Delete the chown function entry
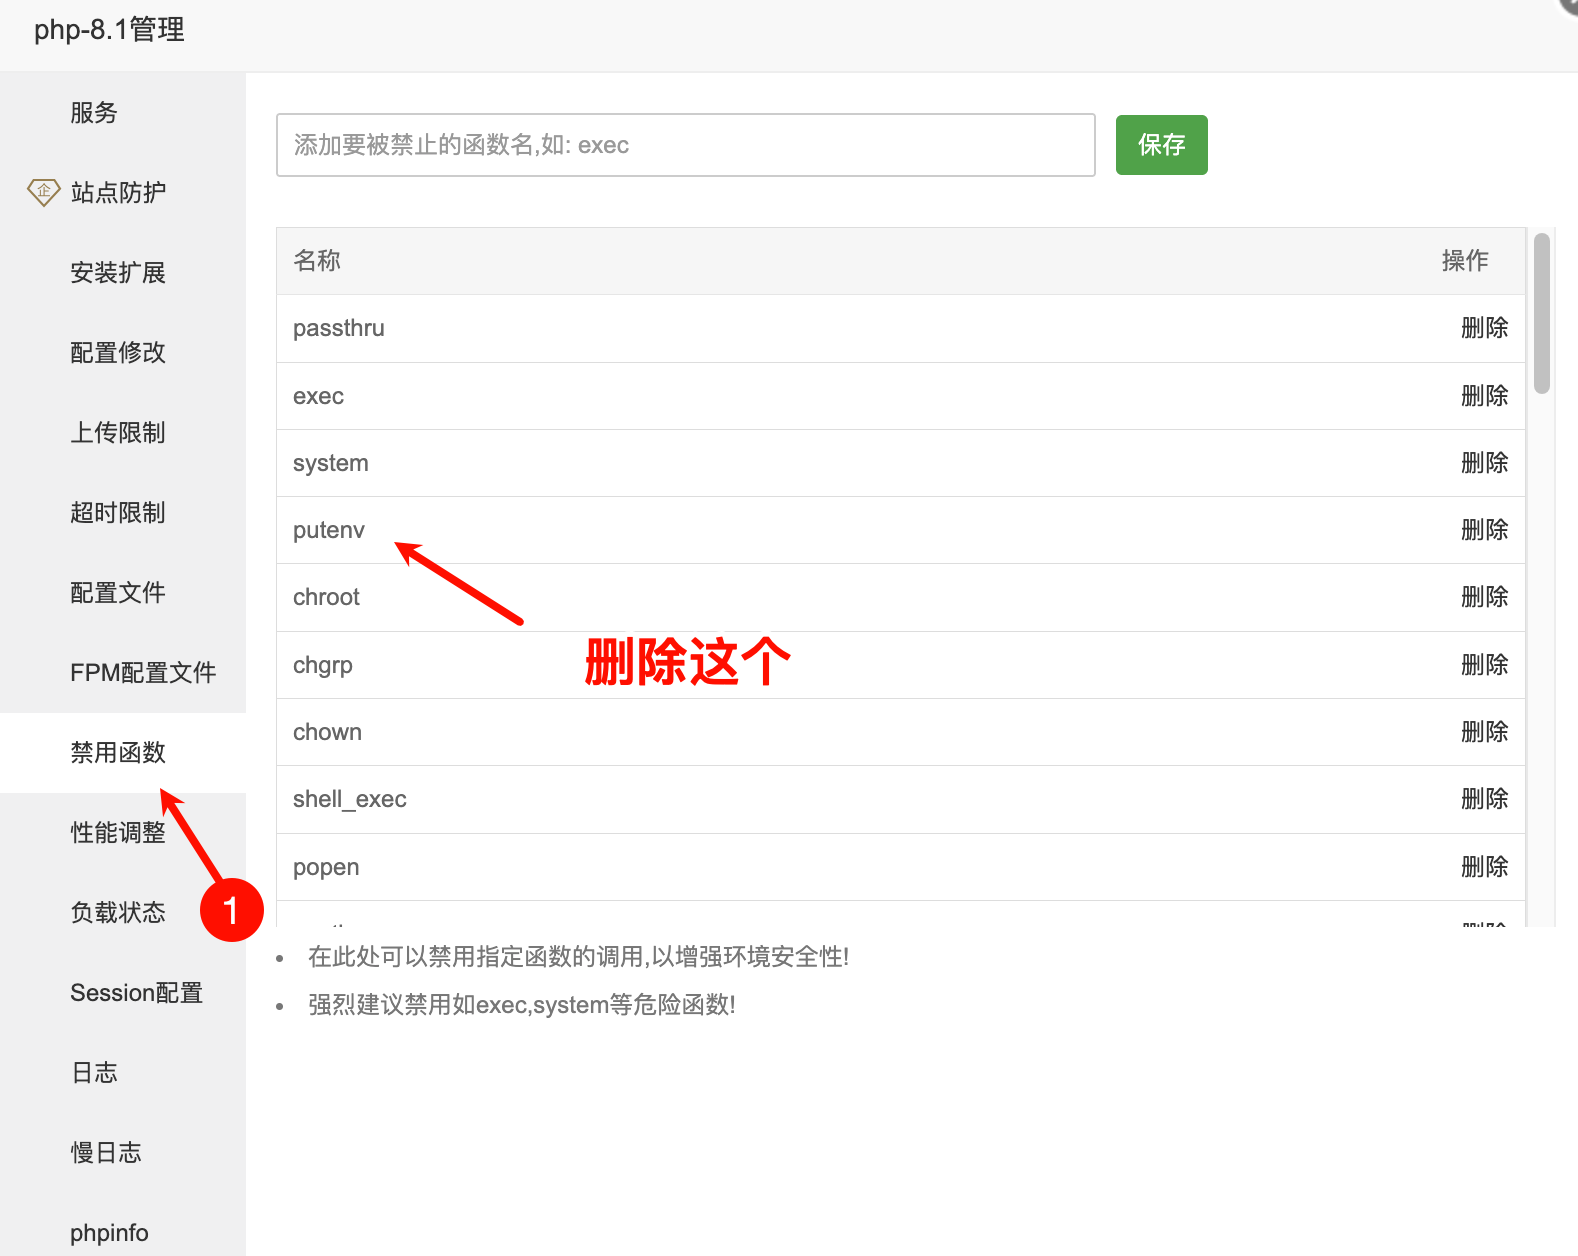Screen dimensions: 1578x1256 click(1484, 732)
